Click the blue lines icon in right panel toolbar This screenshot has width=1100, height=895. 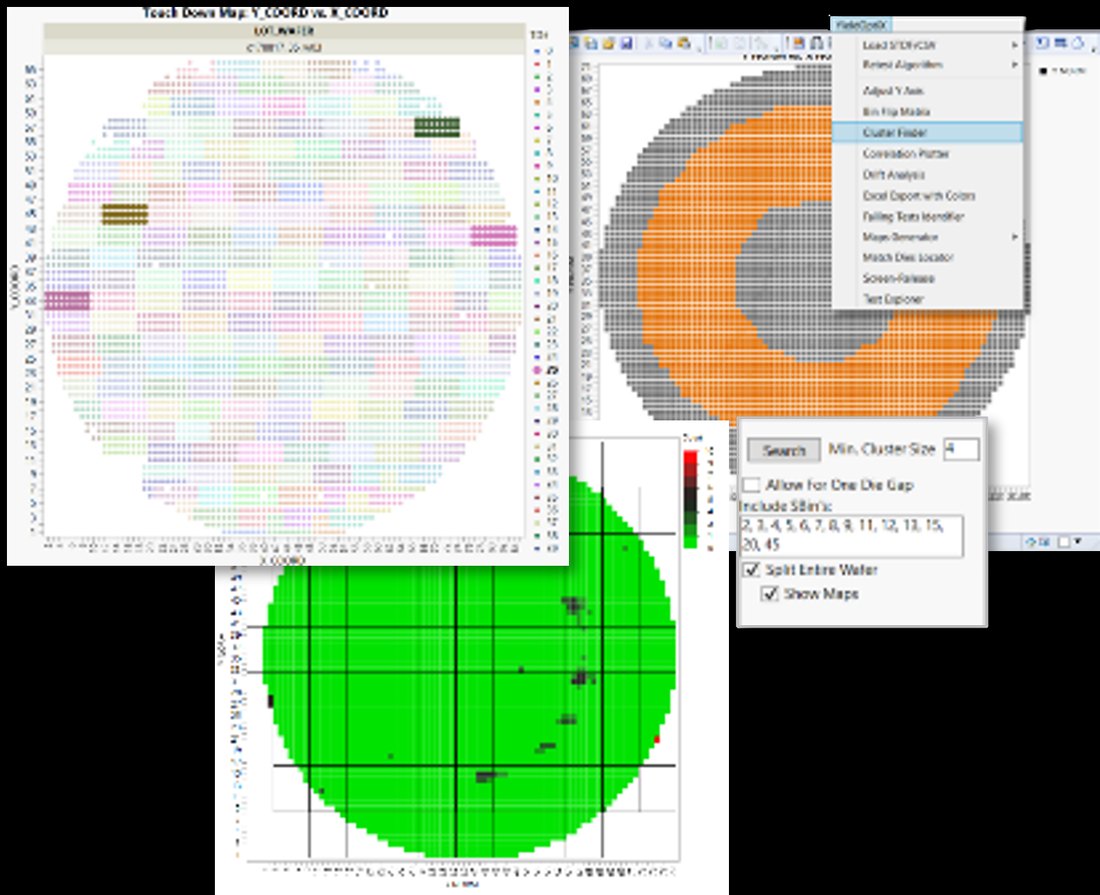click(1060, 43)
